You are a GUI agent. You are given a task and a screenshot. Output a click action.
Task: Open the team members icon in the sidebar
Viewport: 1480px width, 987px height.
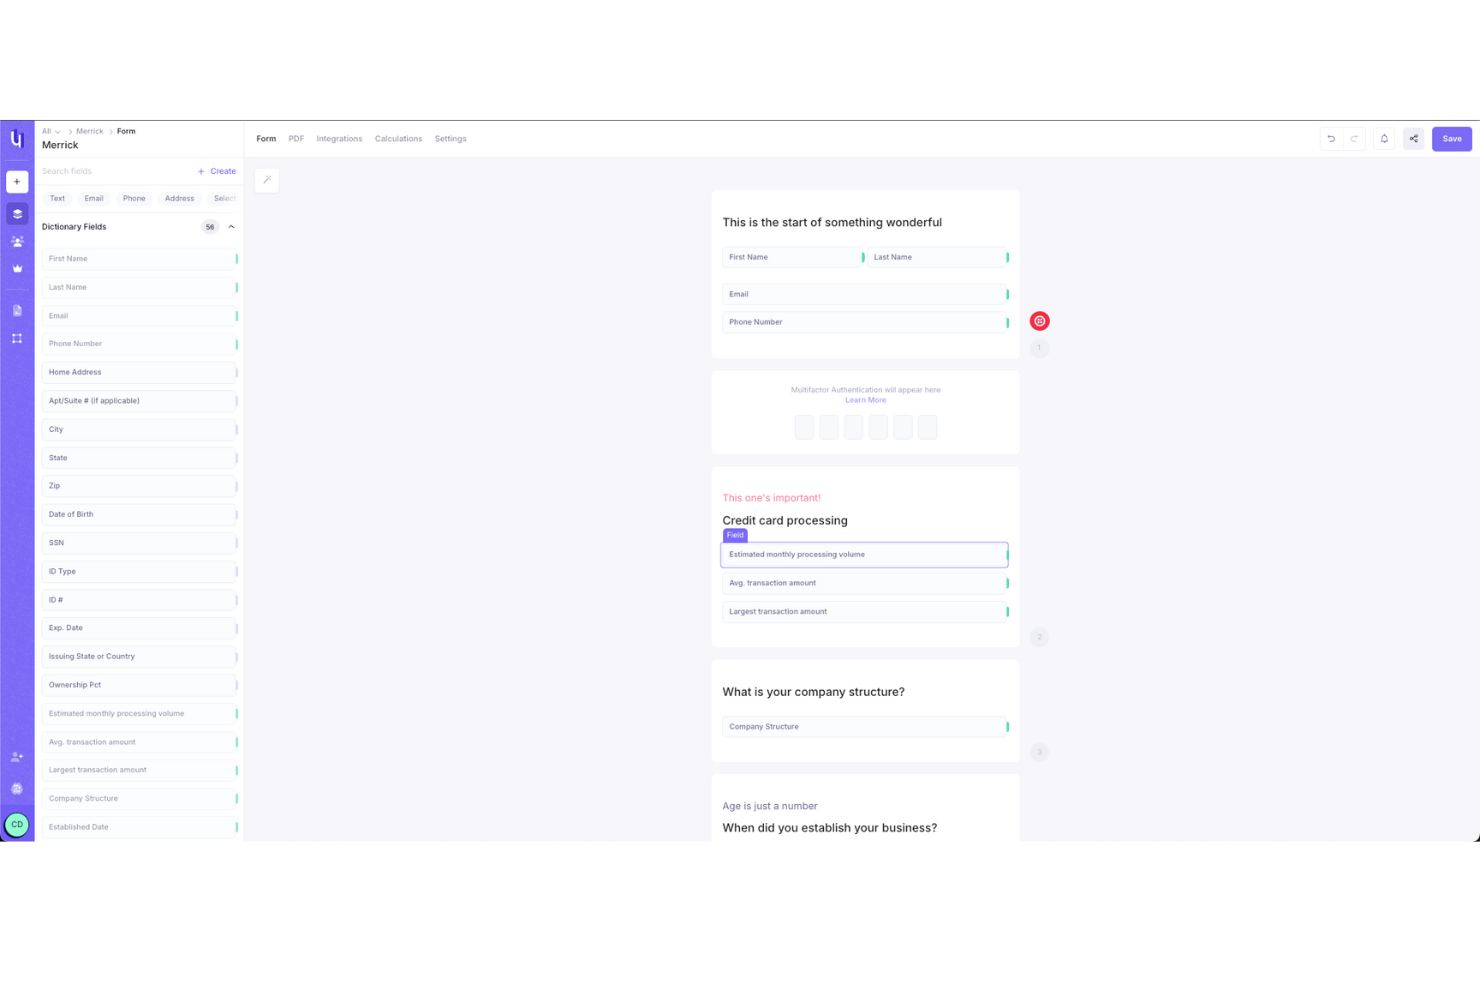[x=16, y=241]
